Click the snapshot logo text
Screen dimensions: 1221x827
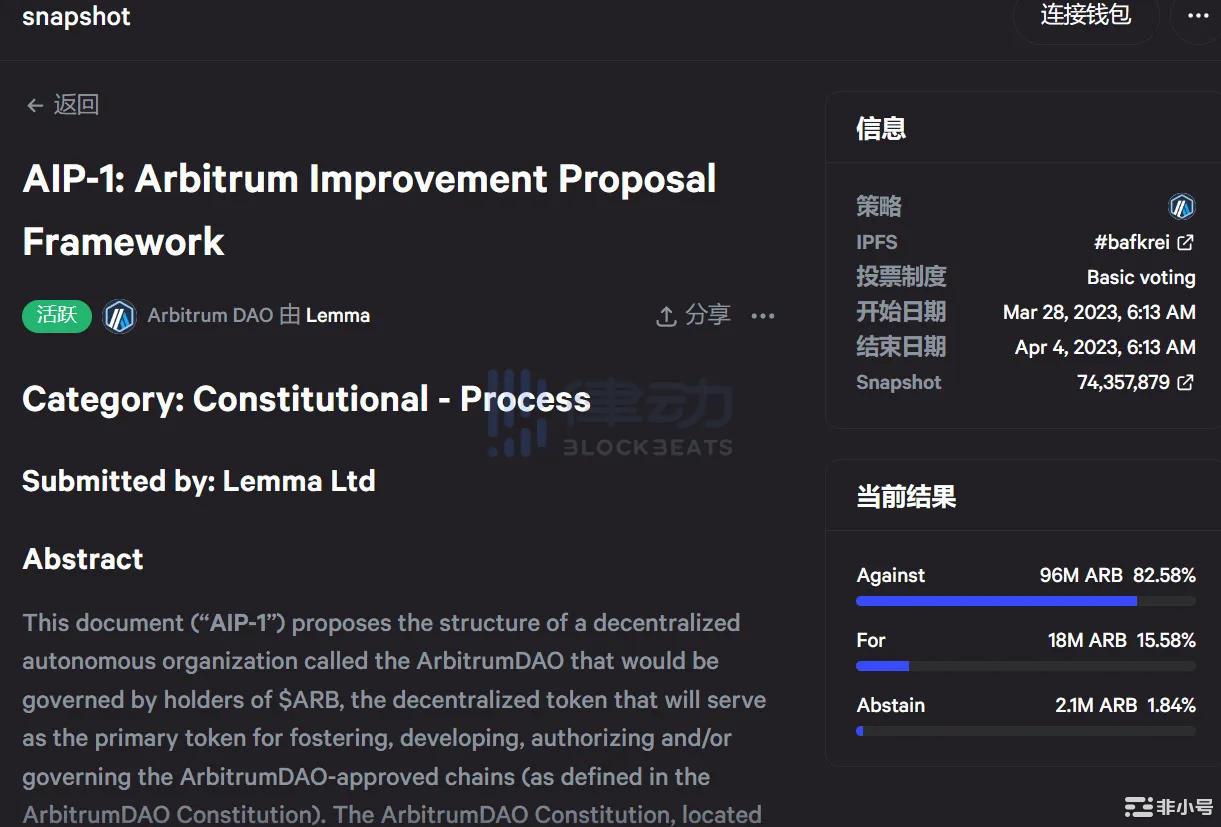(76, 17)
